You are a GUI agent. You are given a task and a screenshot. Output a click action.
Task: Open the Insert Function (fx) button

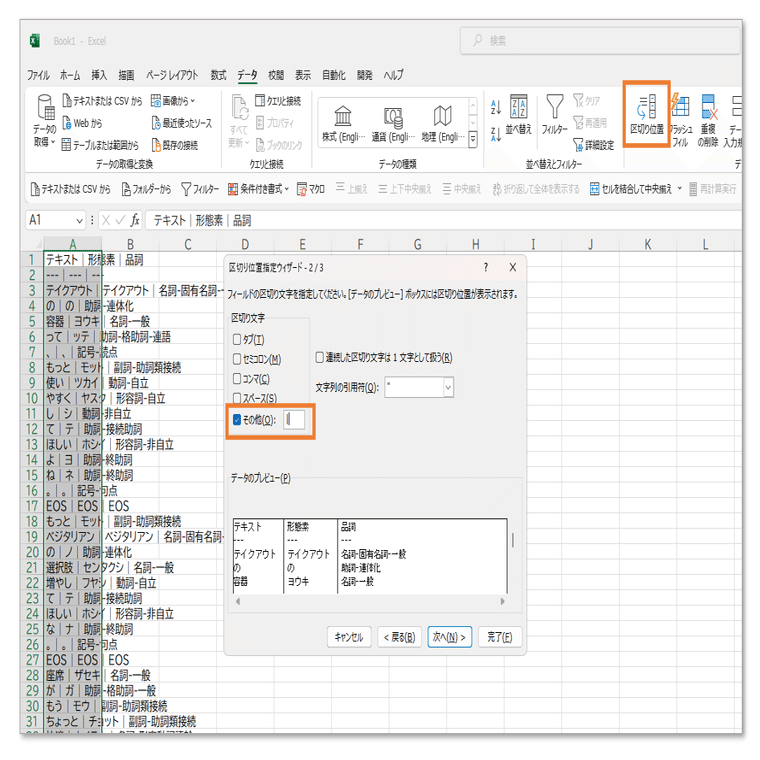pyautogui.click(x=135, y=221)
